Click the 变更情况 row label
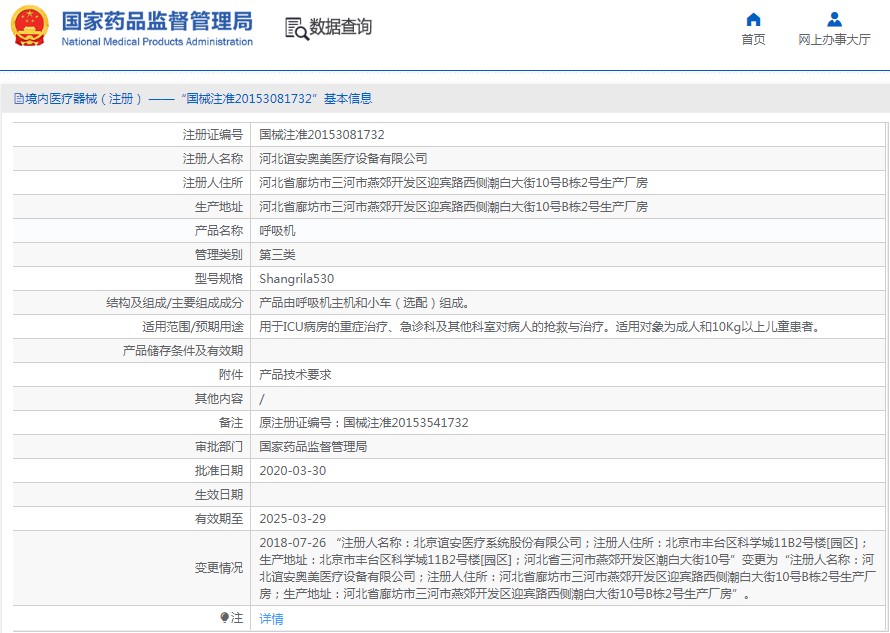 point(219,568)
